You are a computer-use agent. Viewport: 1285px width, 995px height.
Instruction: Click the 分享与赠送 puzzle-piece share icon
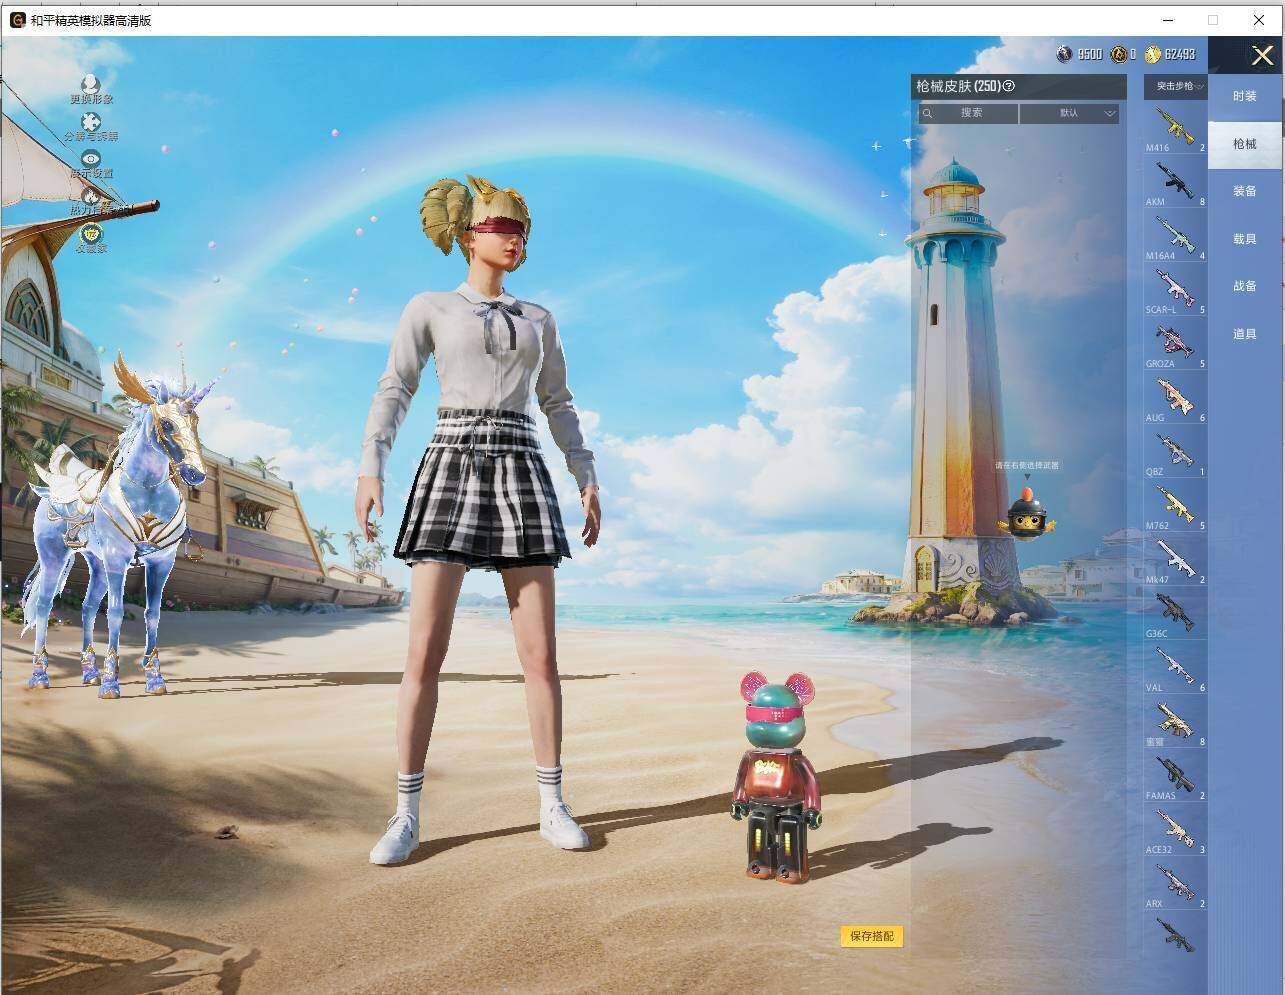pos(91,122)
